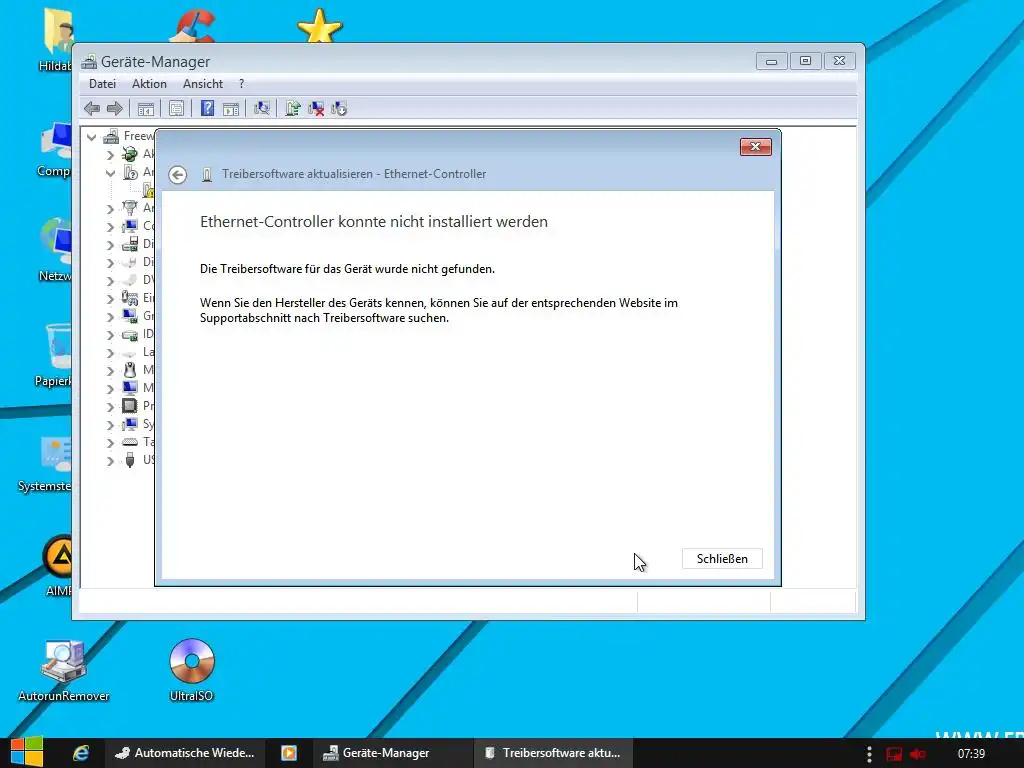The width and height of the screenshot is (1024, 768).
Task: Click the red network tray icon
Action: (x=893, y=754)
